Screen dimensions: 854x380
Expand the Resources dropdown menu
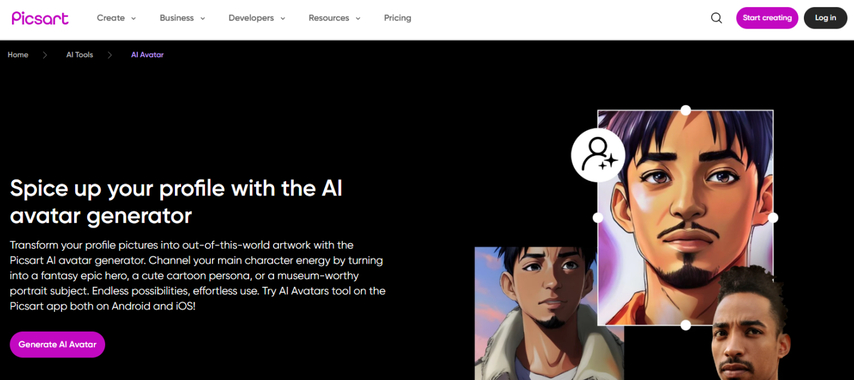click(334, 18)
